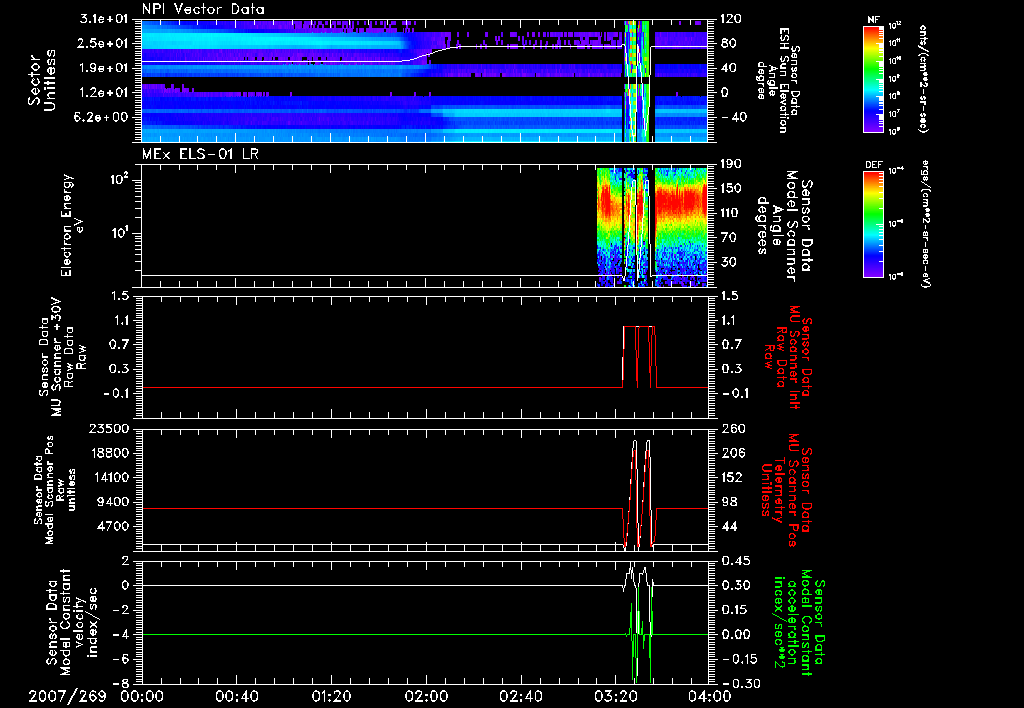
Task: Click the cyan band in NPI spectrogram
Action: [274, 42]
